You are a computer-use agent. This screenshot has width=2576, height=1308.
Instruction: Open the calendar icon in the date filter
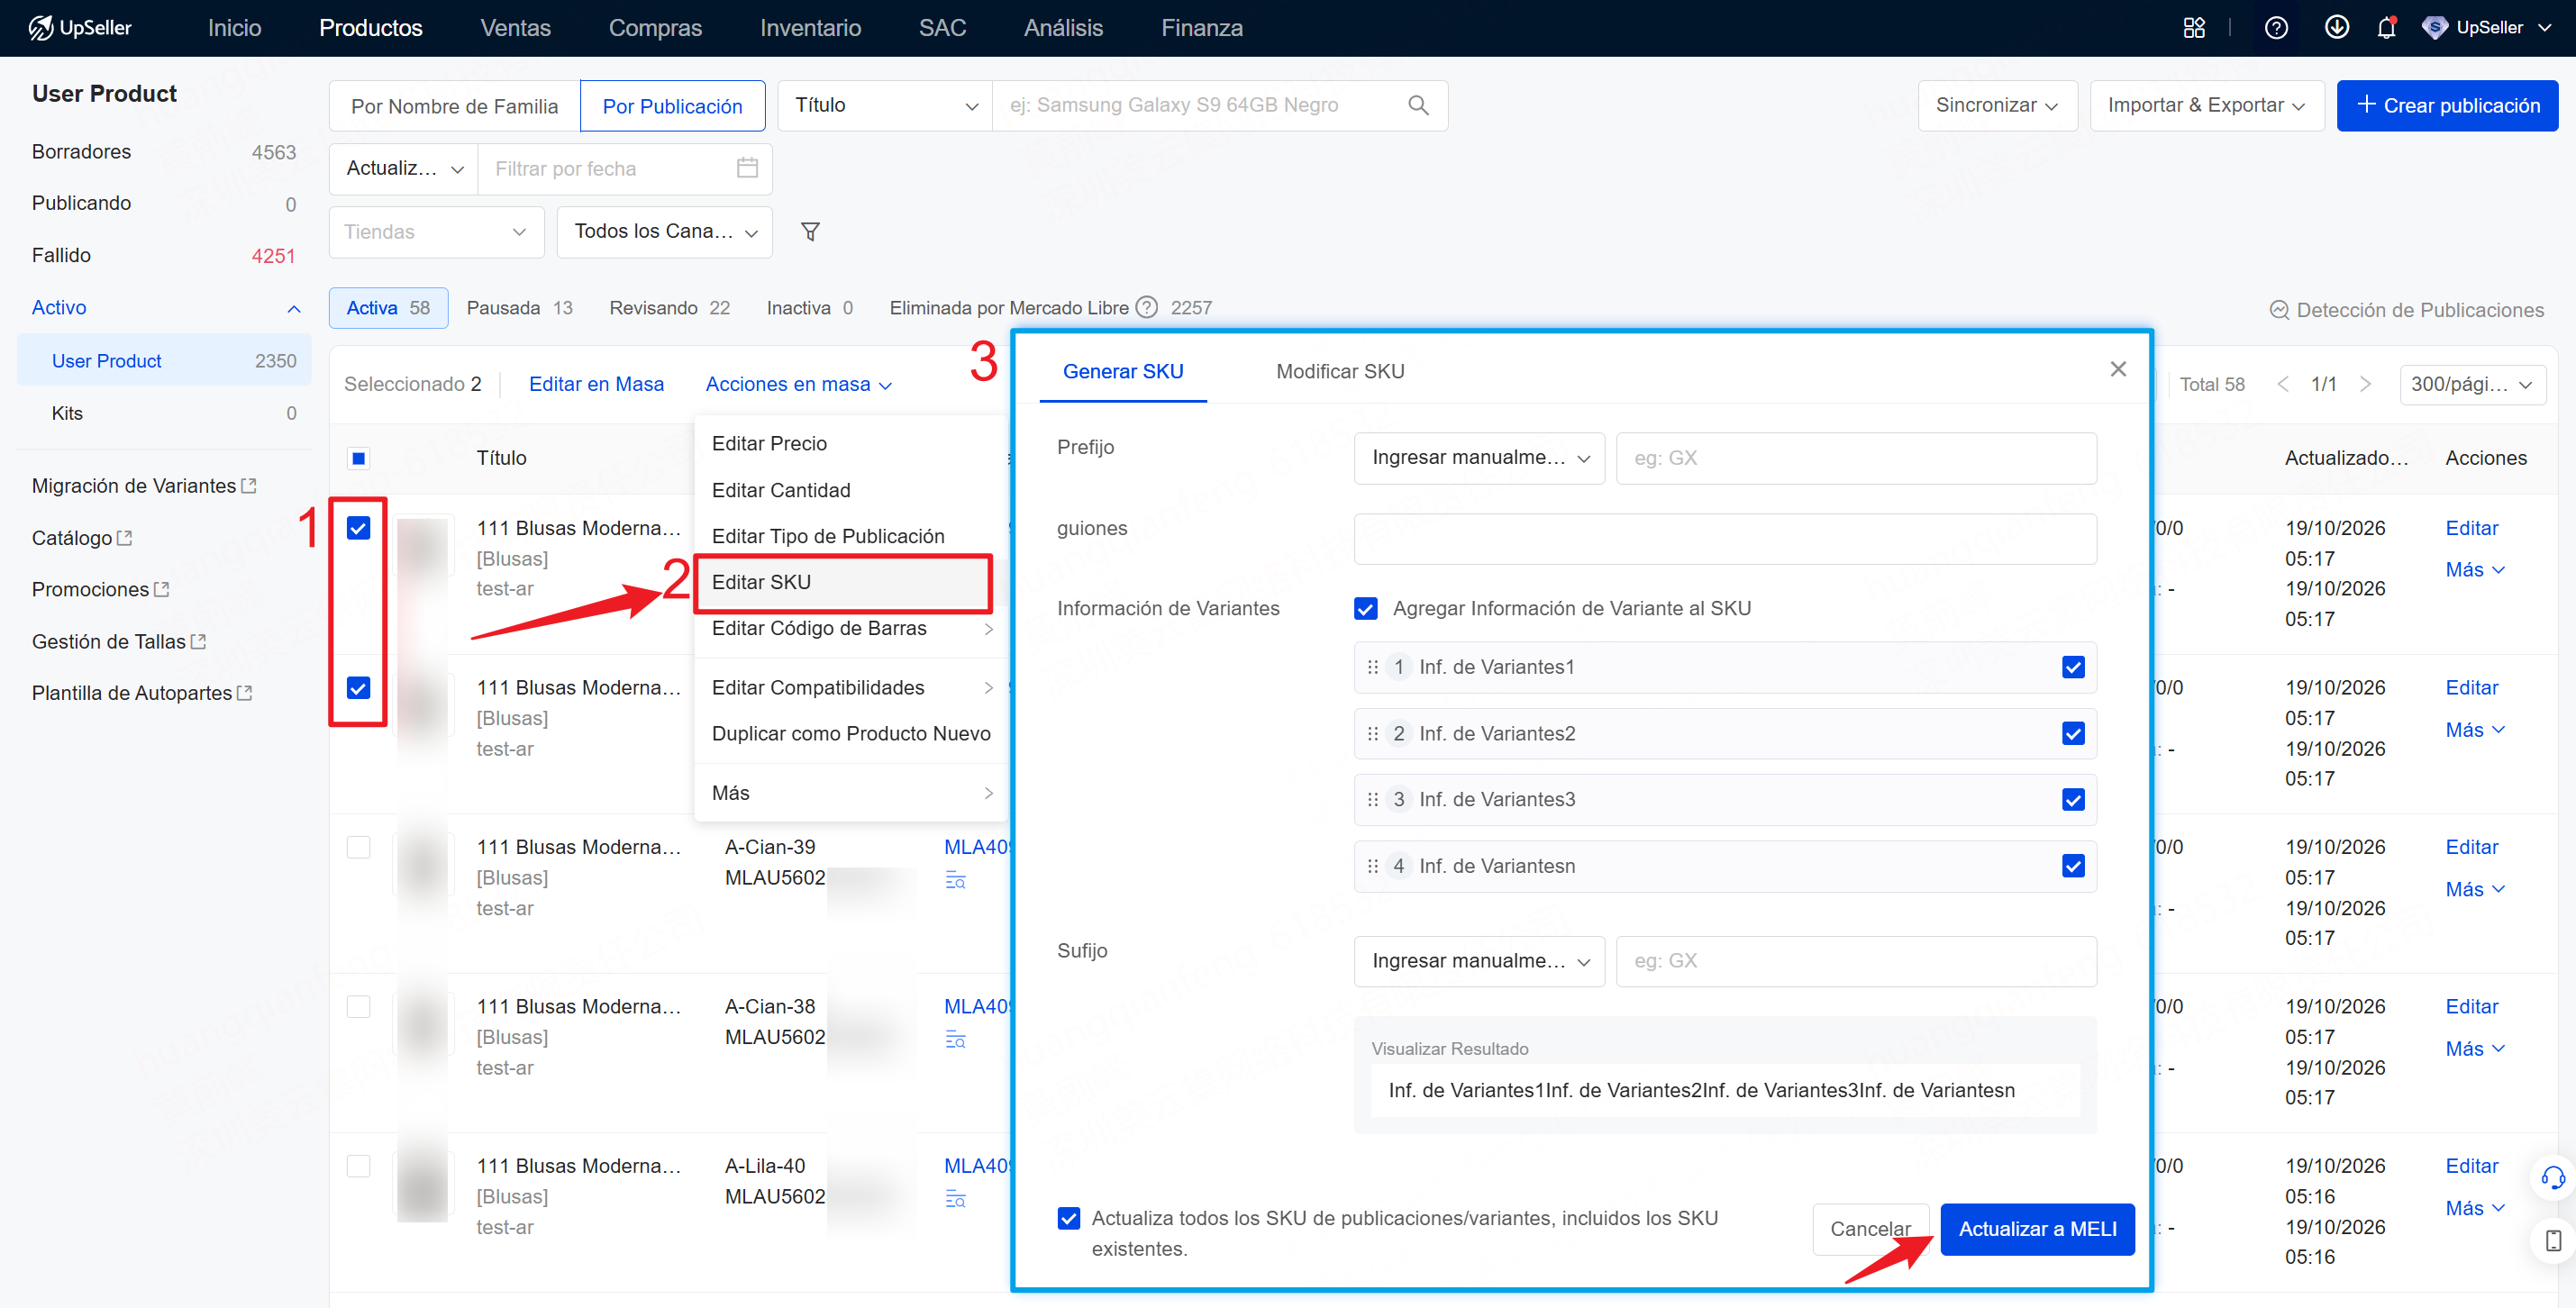pyautogui.click(x=747, y=168)
